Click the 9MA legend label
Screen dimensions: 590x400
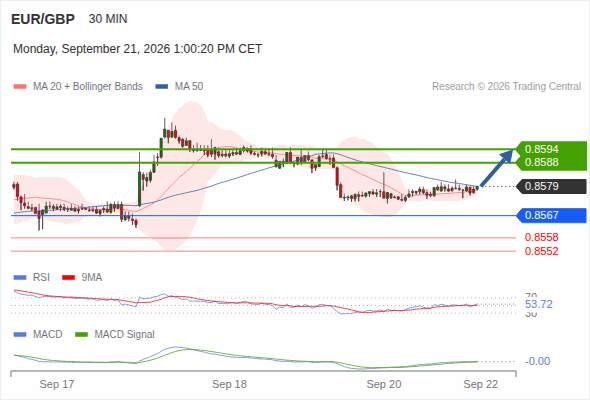point(92,278)
